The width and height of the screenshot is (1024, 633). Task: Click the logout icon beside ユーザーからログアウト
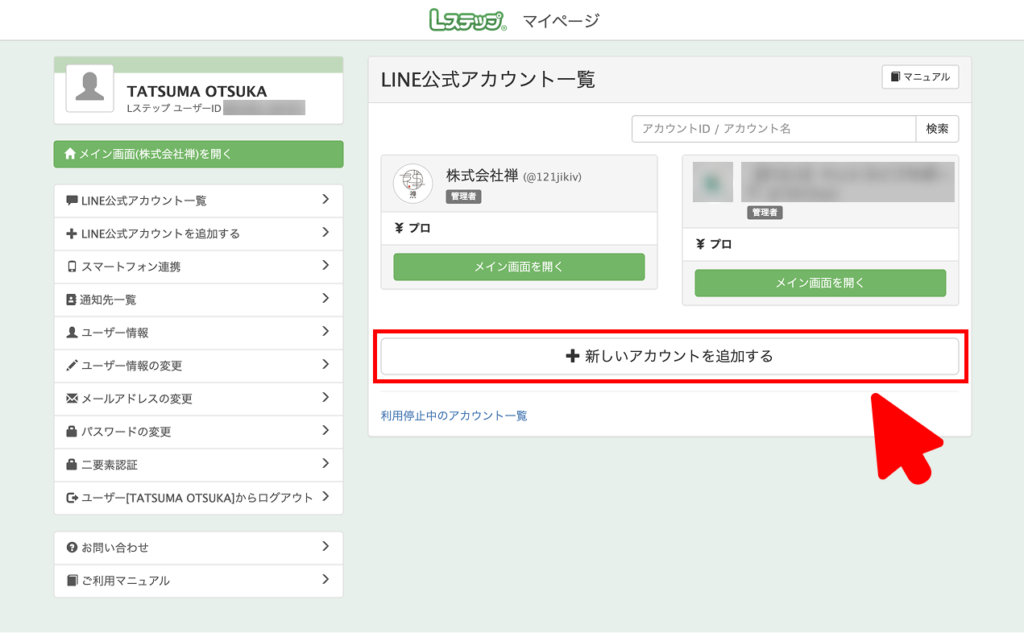(x=71, y=498)
